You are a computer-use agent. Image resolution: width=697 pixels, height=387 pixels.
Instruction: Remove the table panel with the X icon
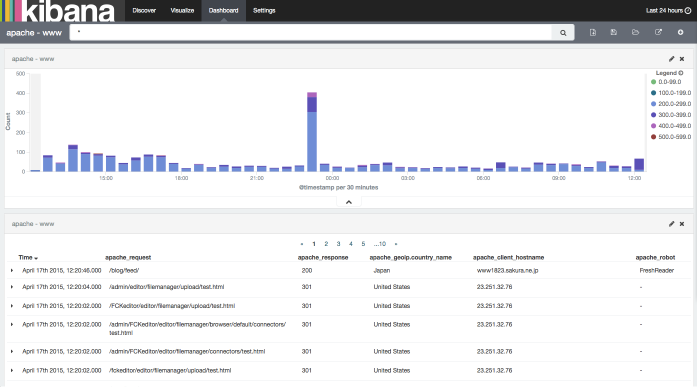pyautogui.click(x=682, y=224)
